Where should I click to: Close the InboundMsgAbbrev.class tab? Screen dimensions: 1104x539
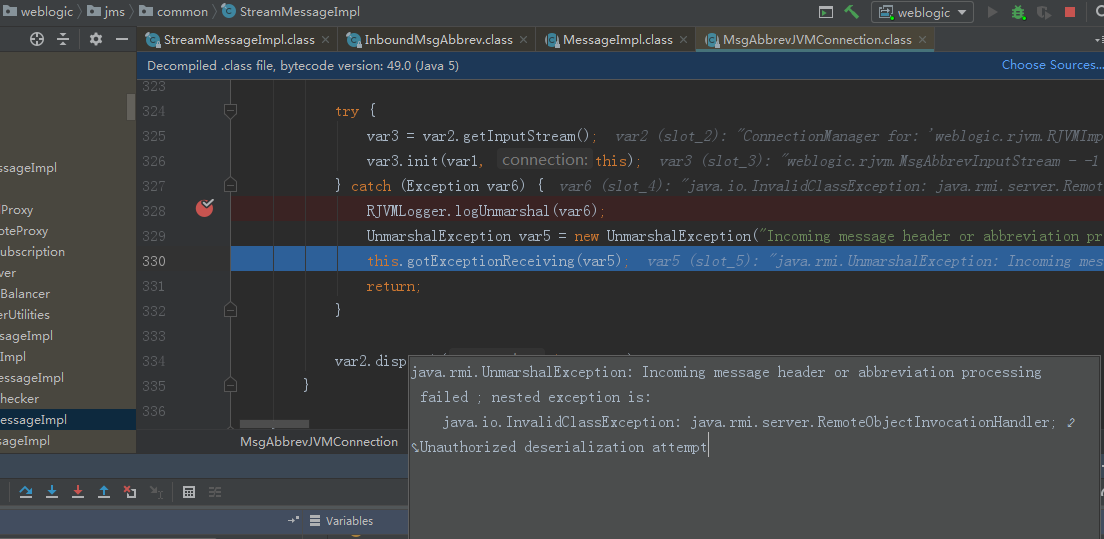pyautogui.click(x=523, y=40)
